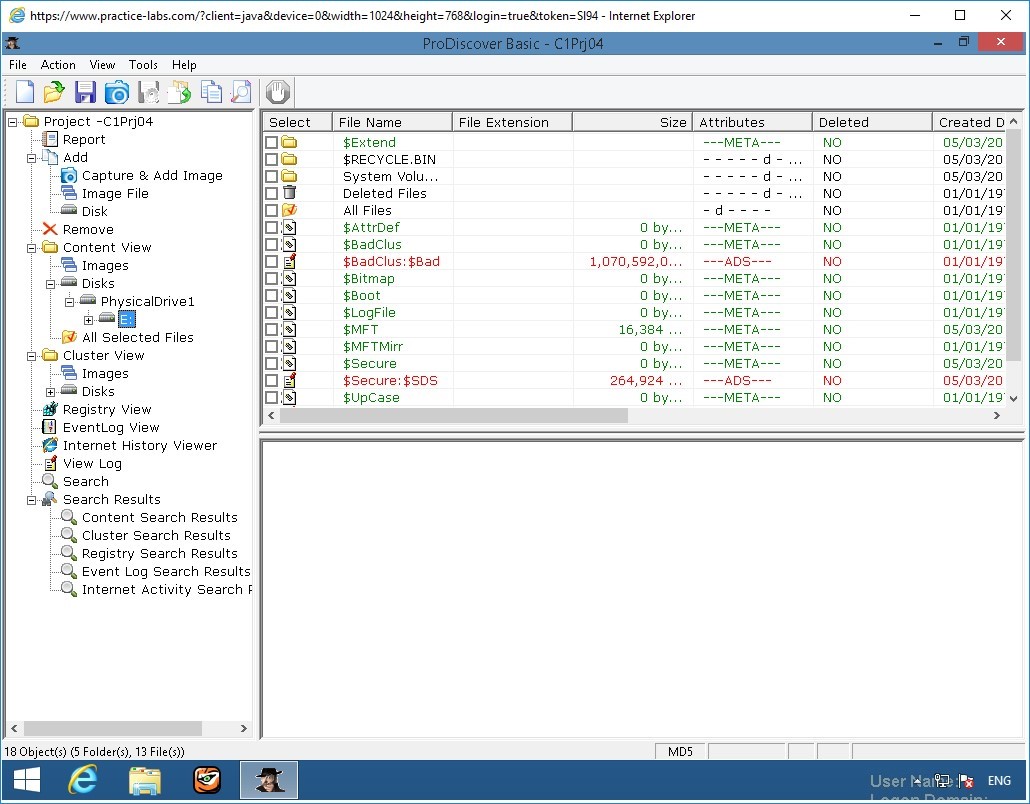Open Content Search Results

tap(160, 518)
